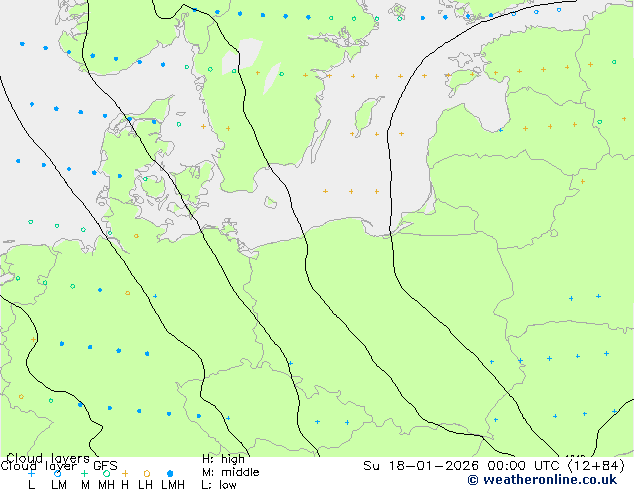Select the 'L: low' legend text

point(219,485)
